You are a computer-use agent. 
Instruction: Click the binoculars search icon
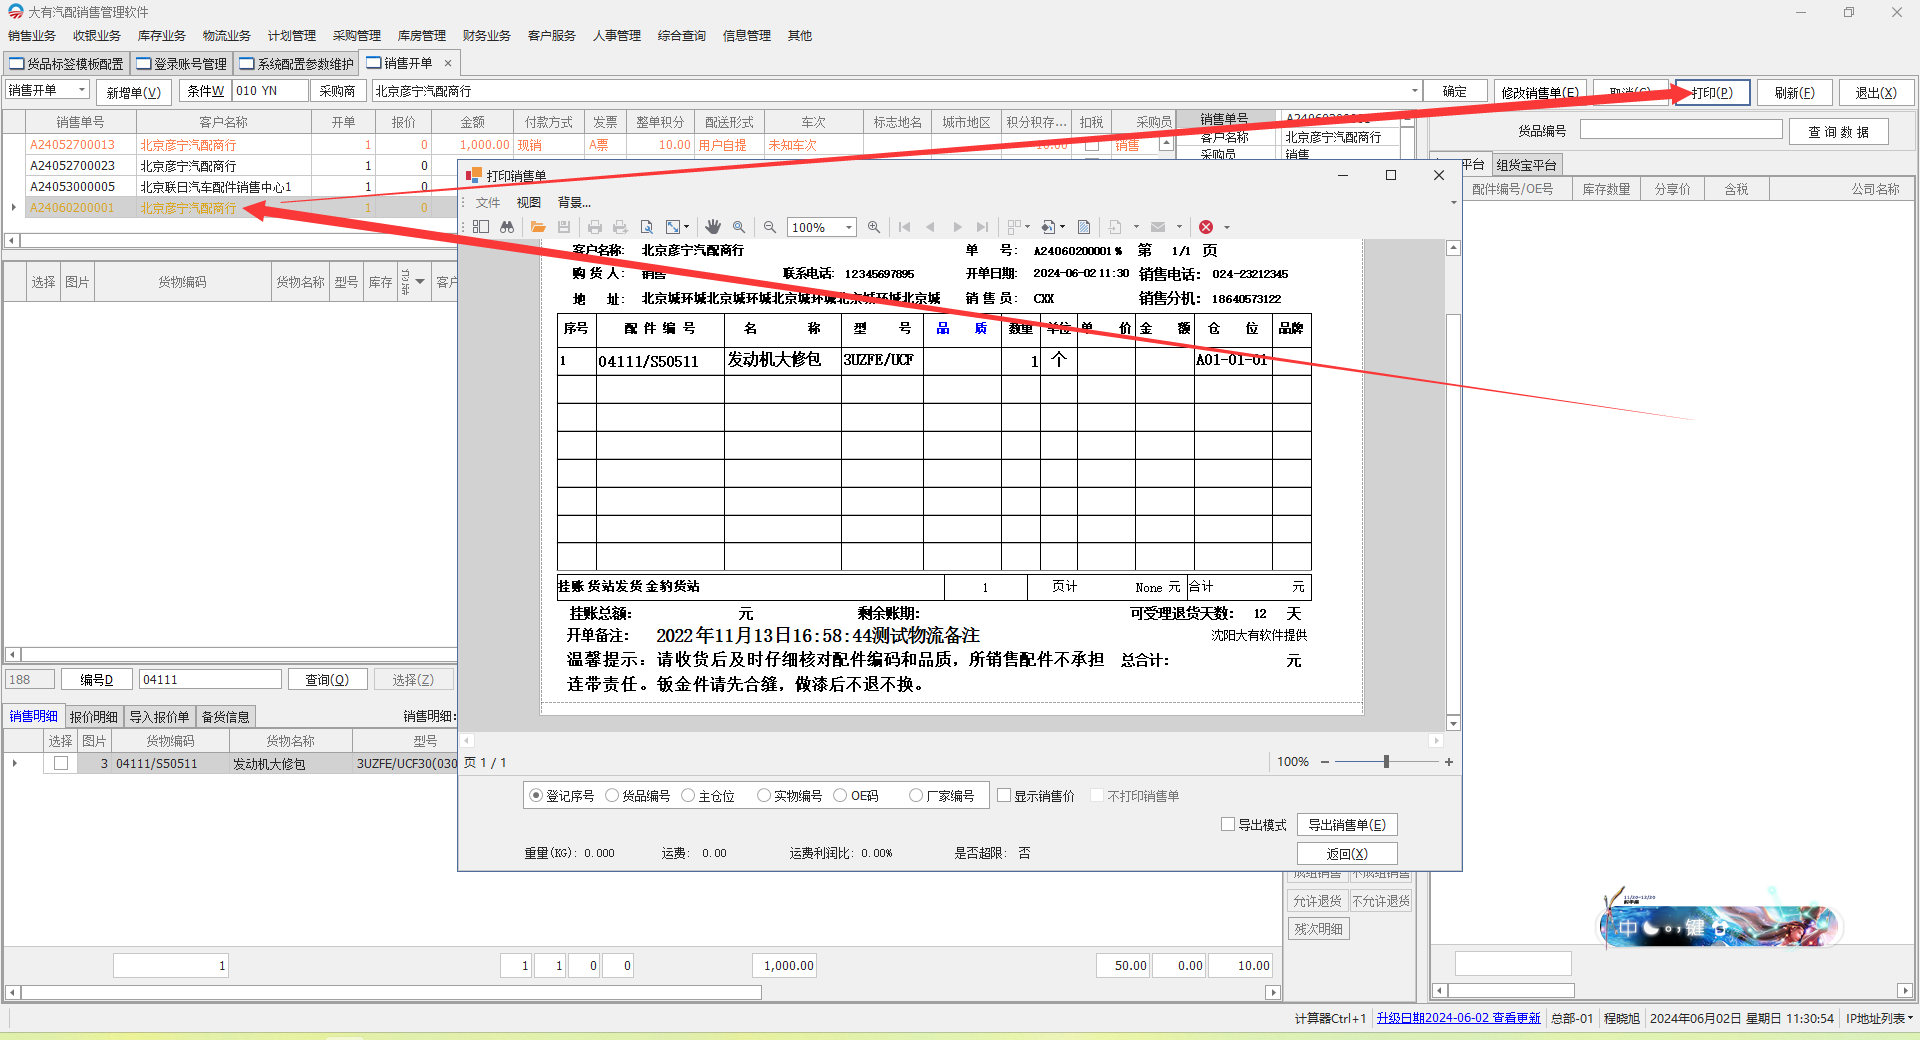(507, 227)
